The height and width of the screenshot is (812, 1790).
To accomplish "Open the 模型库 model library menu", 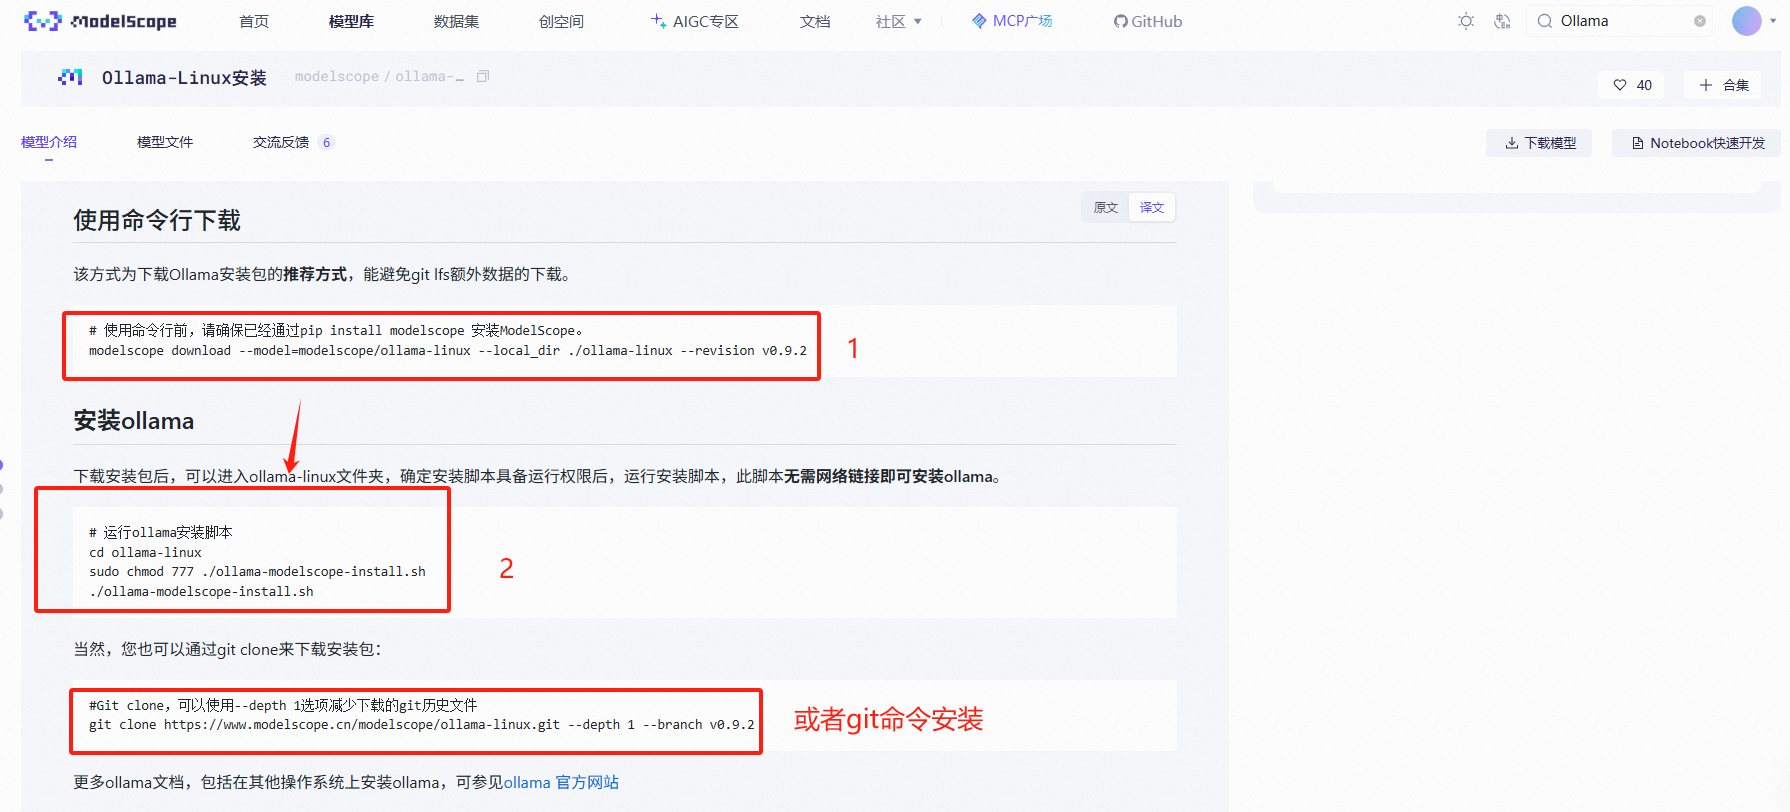I will [351, 21].
